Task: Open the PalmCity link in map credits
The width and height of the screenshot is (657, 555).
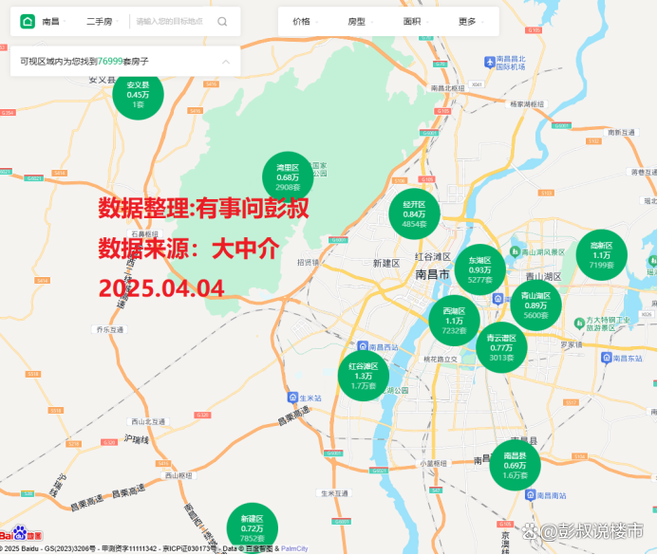Action: [x=295, y=548]
